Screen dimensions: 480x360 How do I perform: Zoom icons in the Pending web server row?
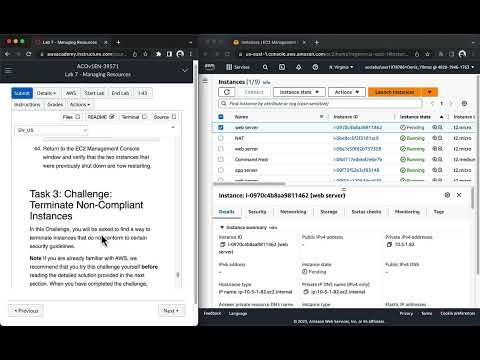(437, 127)
